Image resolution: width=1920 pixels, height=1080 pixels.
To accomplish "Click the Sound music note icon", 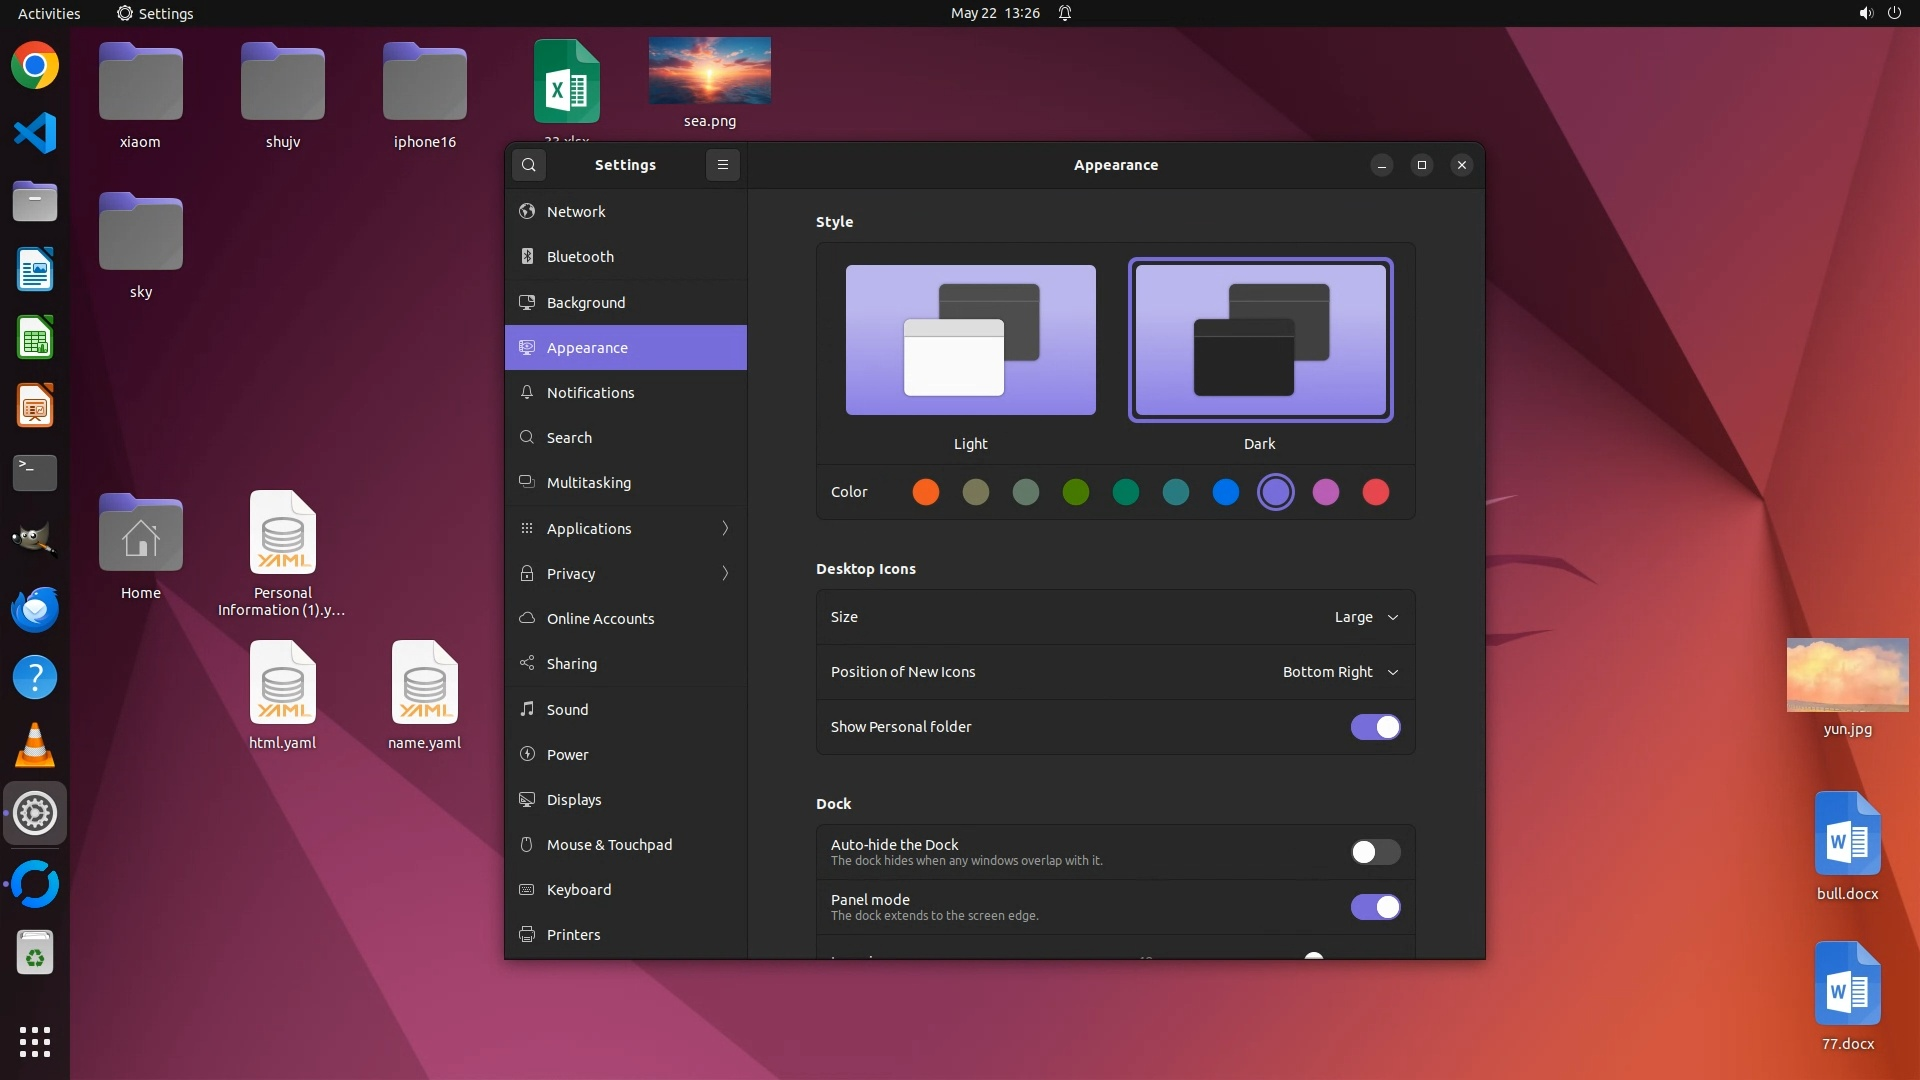I will point(527,709).
